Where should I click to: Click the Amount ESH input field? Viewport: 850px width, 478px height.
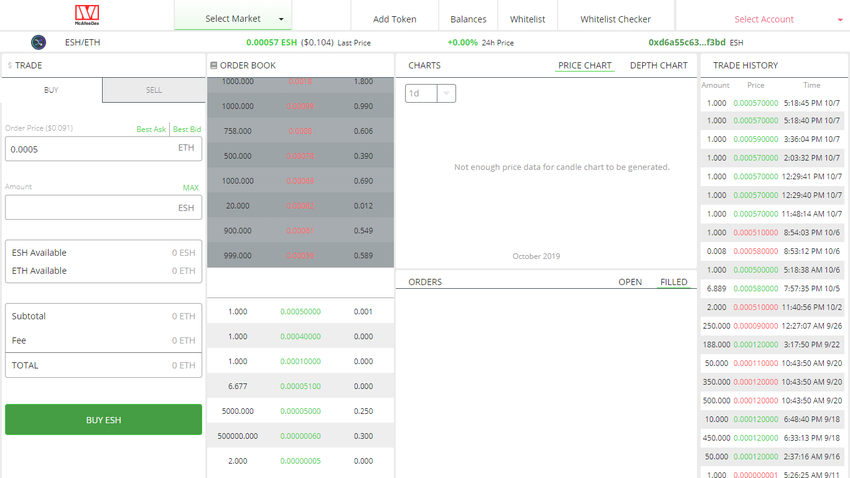coord(90,207)
